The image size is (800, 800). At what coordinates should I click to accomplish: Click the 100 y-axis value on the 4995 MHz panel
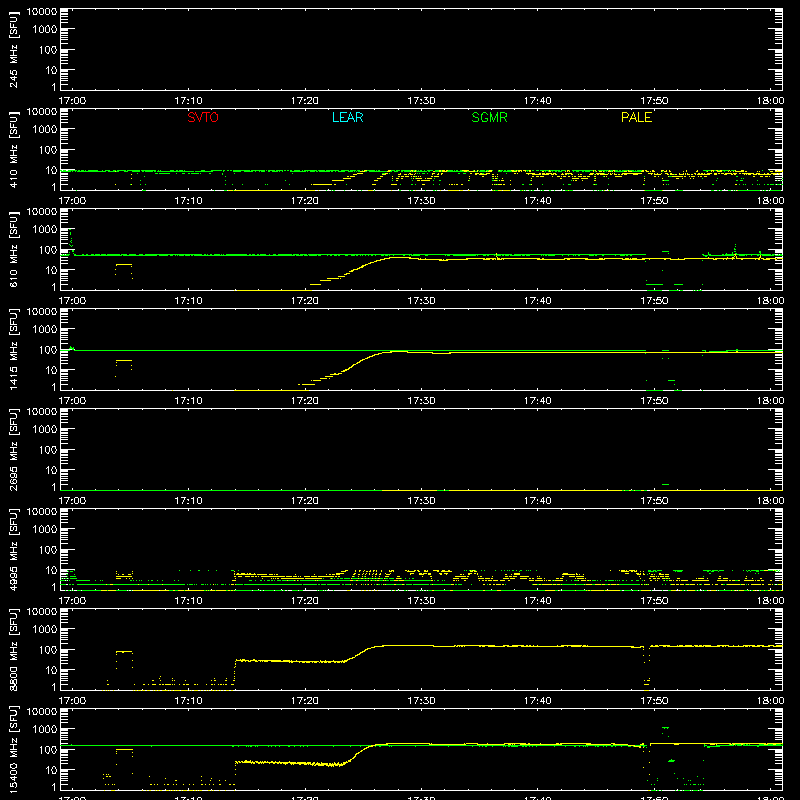pos(48,550)
